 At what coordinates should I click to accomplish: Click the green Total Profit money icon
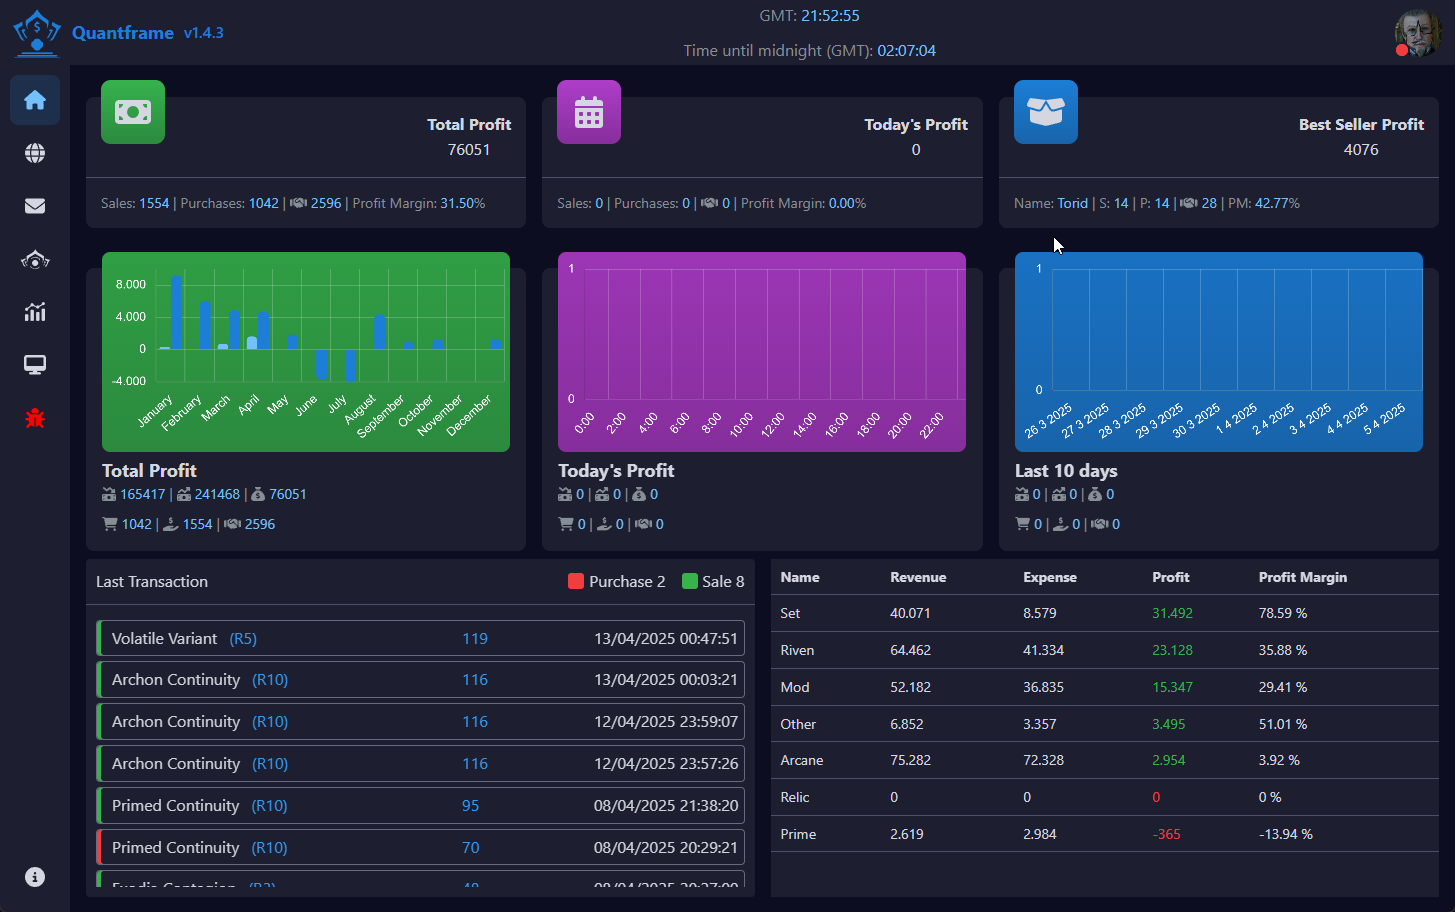(133, 112)
